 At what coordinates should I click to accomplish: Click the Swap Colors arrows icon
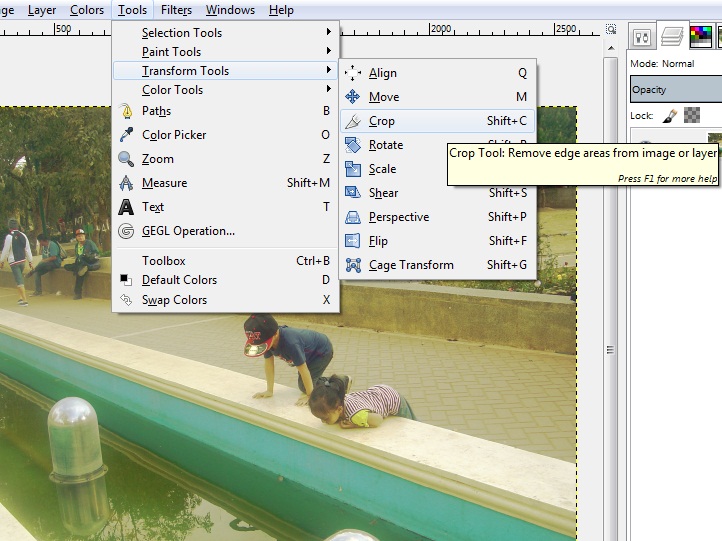(x=126, y=300)
